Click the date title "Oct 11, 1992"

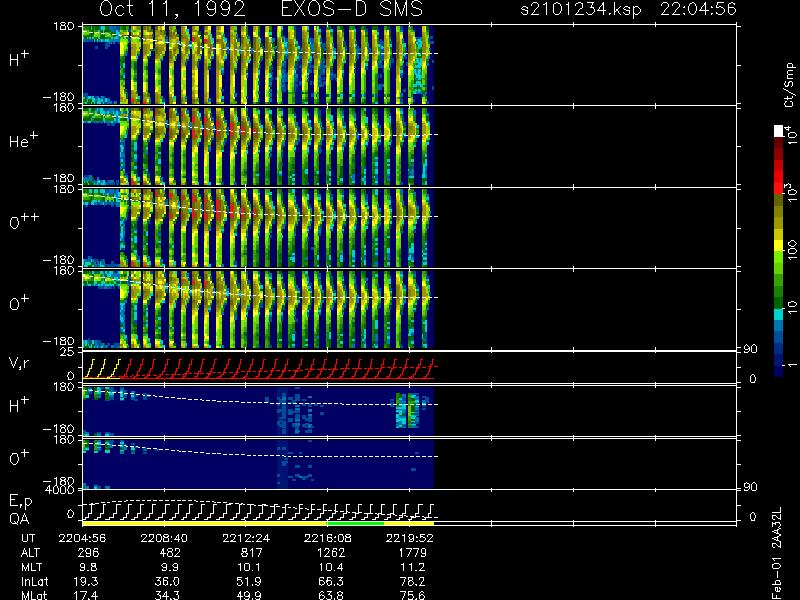tap(172, 10)
